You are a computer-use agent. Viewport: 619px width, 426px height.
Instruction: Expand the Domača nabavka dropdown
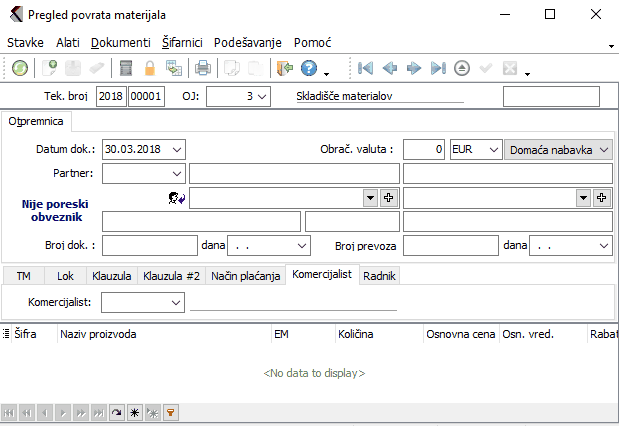coord(604,149)
